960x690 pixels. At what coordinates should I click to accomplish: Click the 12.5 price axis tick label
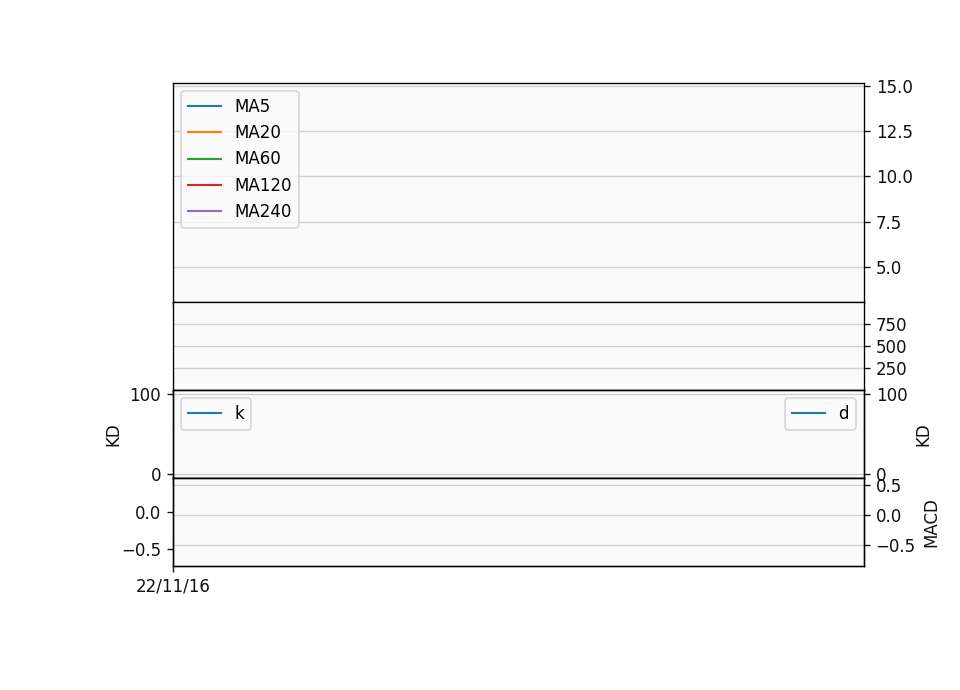894,132
